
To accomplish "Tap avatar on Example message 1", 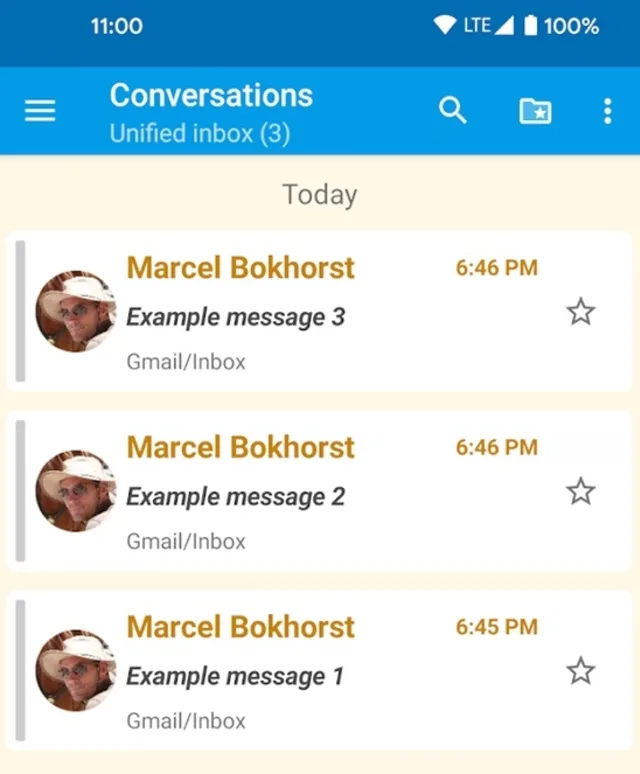I will [x=76, y=671].
